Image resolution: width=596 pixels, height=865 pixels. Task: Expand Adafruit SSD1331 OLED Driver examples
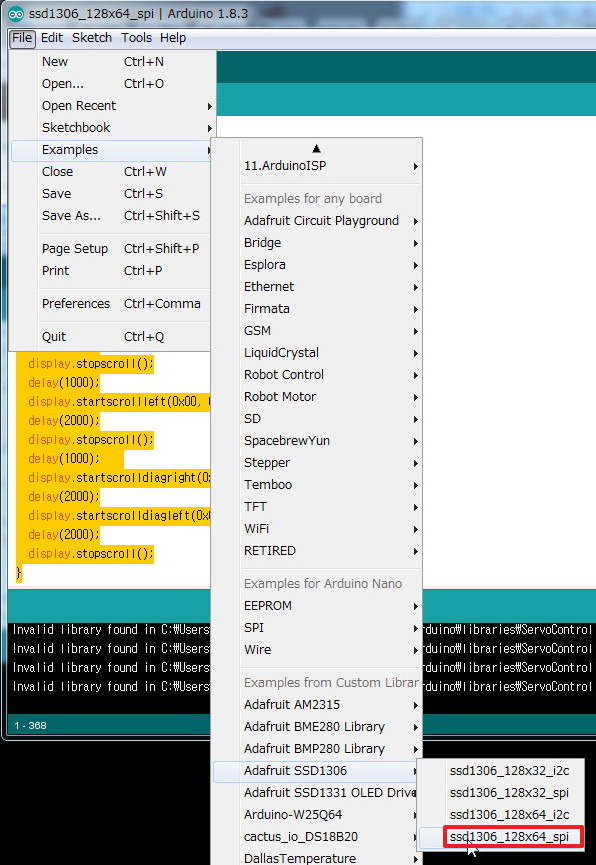(x=317, y=793)
